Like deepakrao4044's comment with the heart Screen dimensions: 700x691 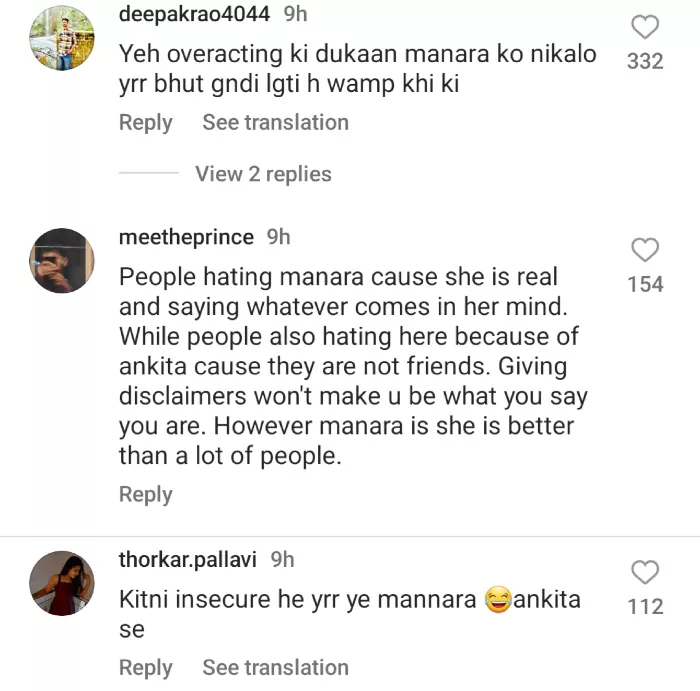pyautogui.click(x=645, y=27)
